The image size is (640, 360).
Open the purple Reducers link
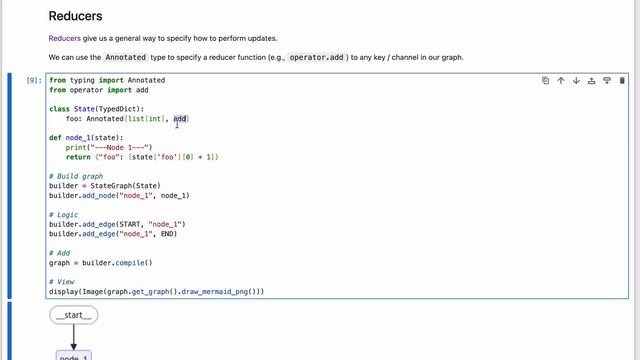tap(64, 38)
